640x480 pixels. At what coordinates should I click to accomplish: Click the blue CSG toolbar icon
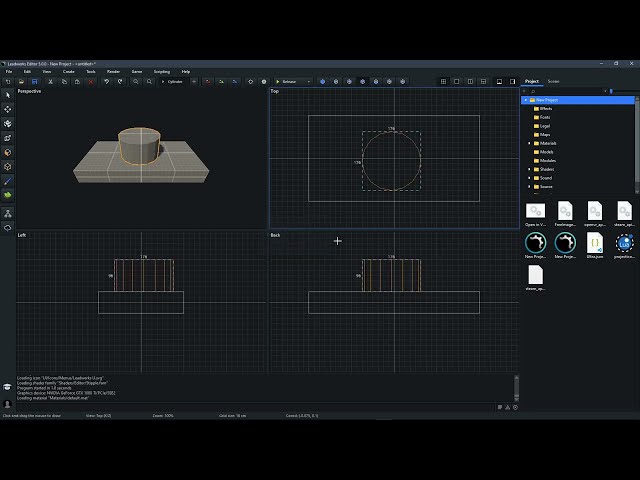[235, 82]
